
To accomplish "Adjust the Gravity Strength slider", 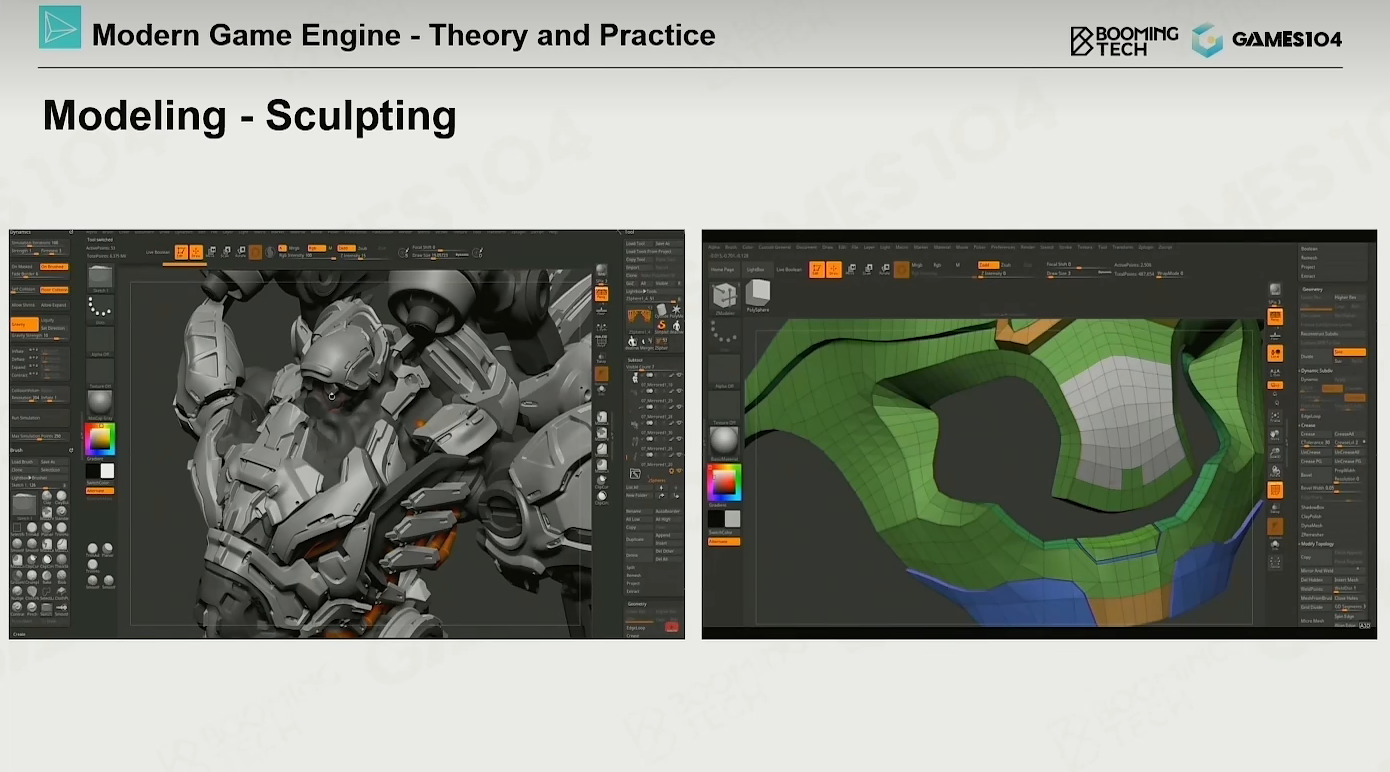I will [40, 336].
